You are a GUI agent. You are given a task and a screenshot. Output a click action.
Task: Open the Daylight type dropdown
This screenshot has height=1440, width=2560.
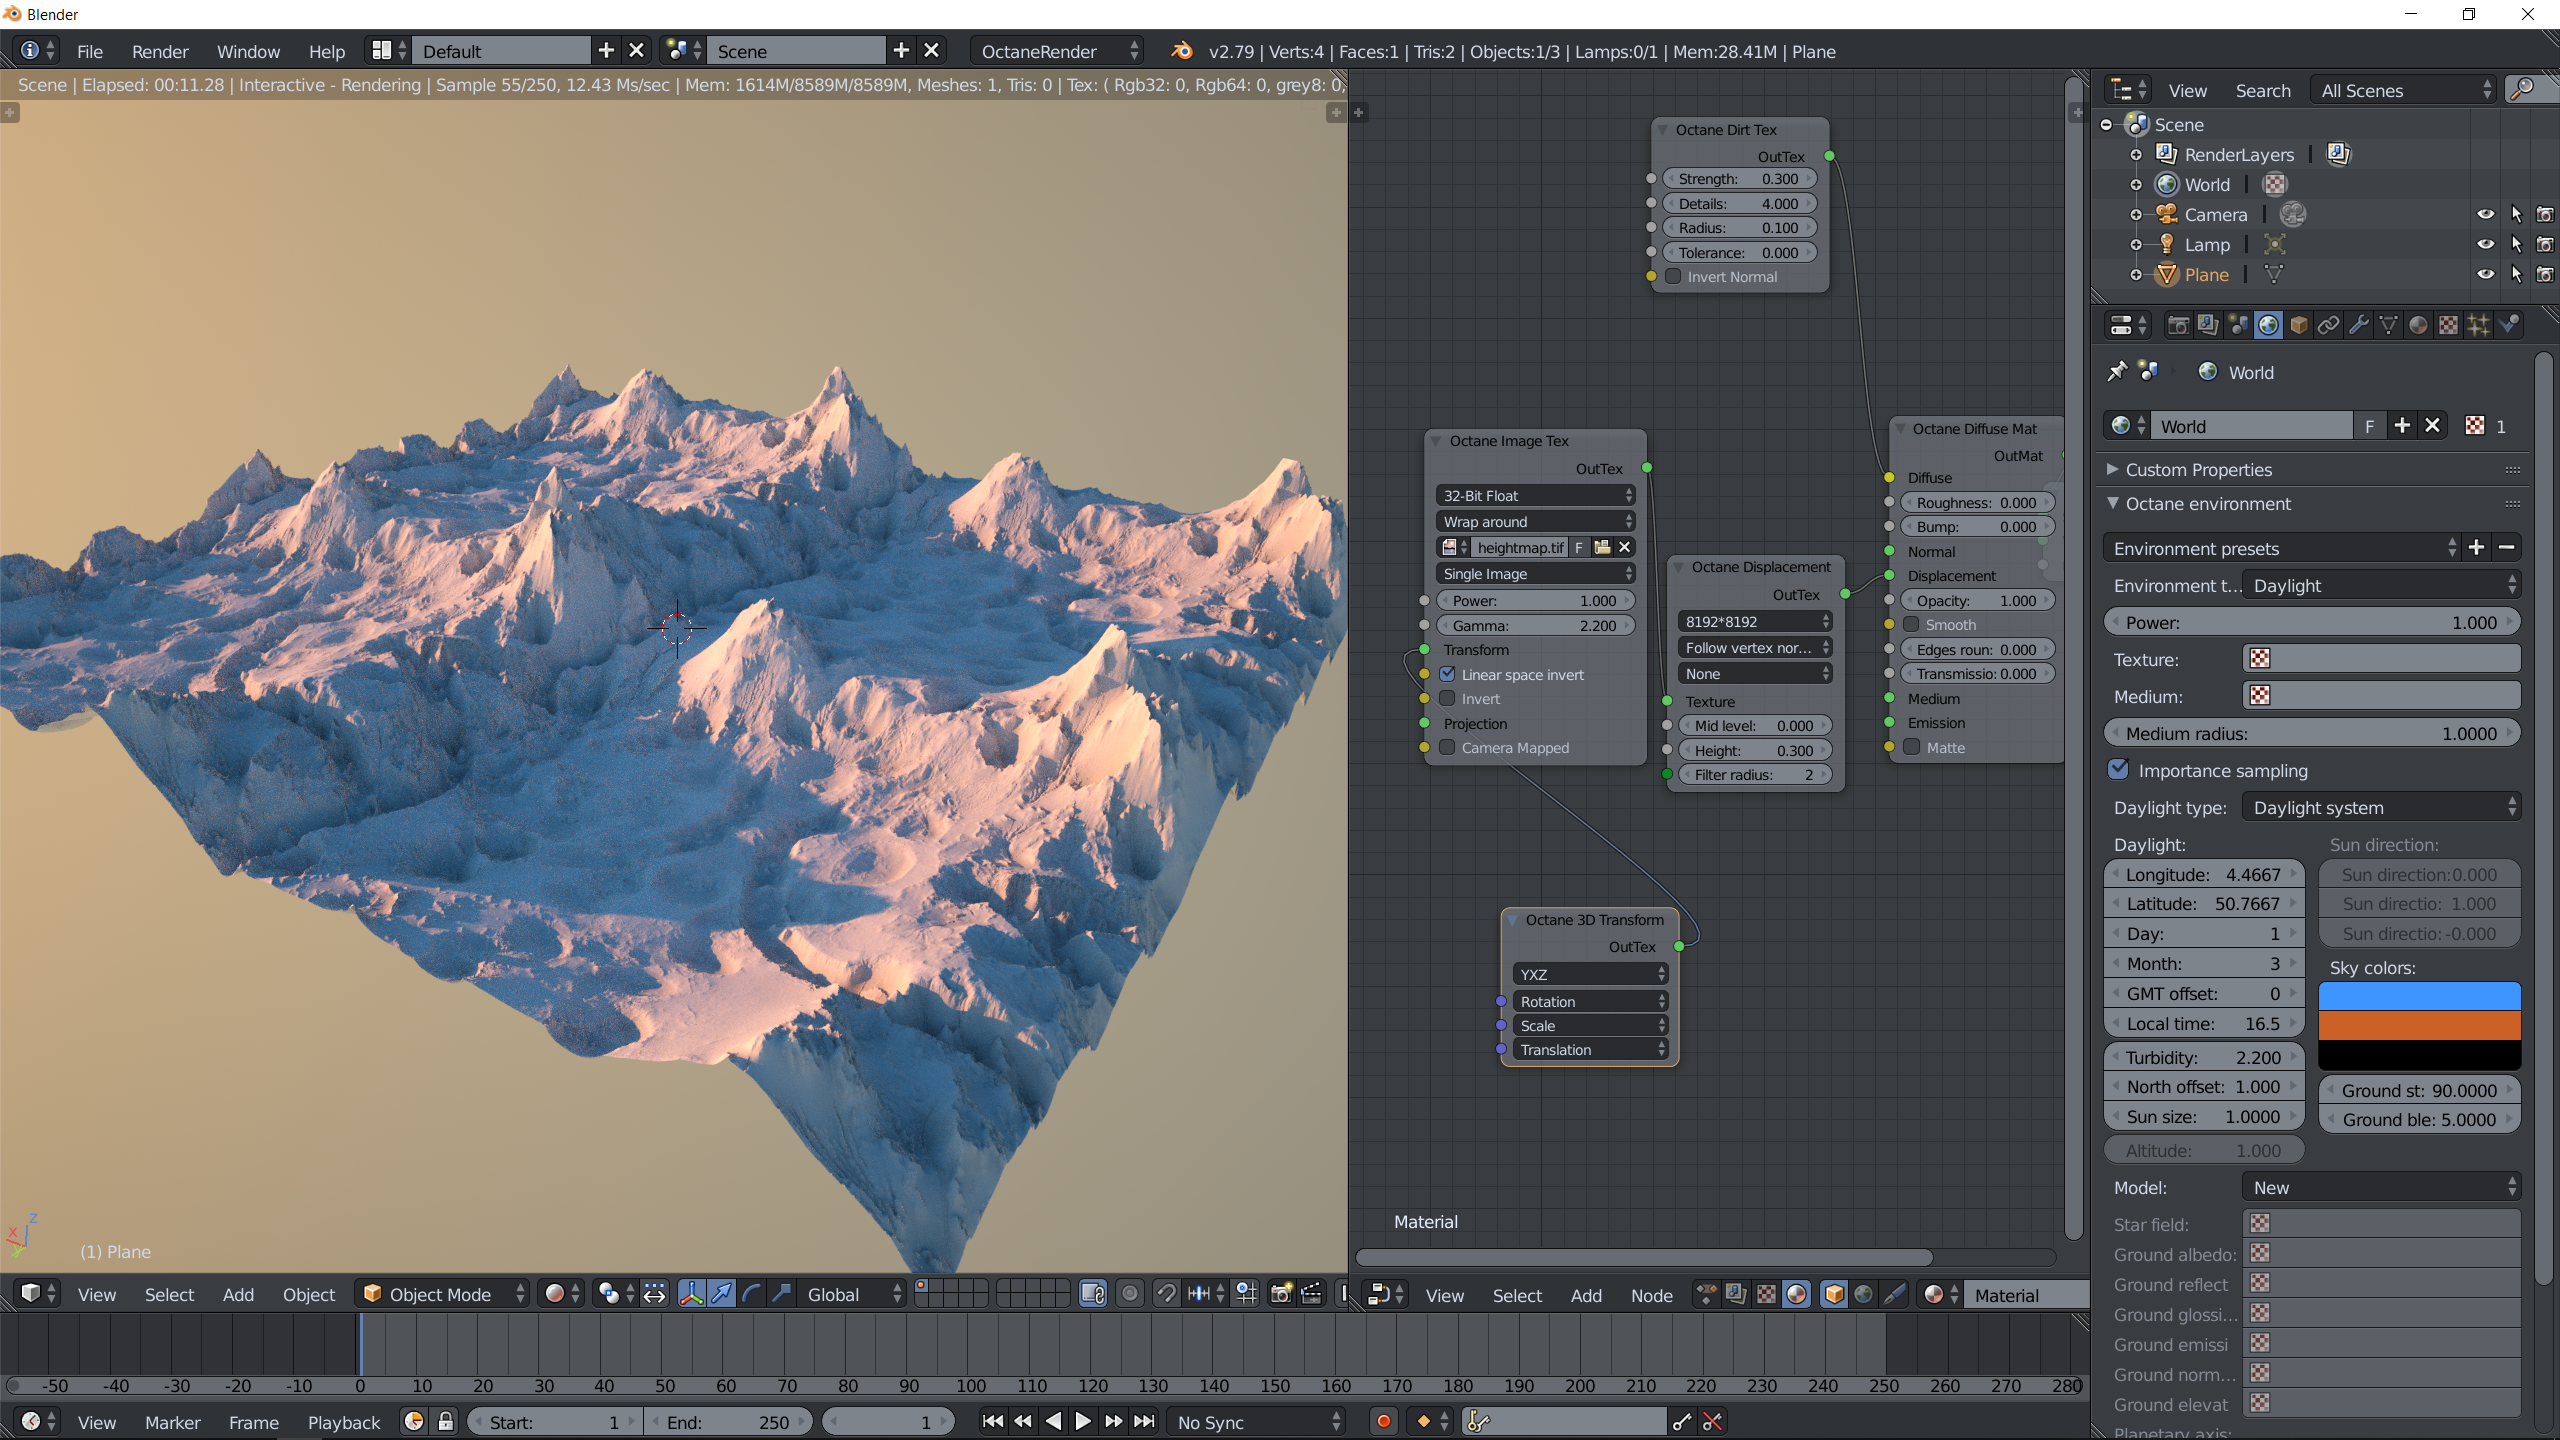click(2380, 807)
